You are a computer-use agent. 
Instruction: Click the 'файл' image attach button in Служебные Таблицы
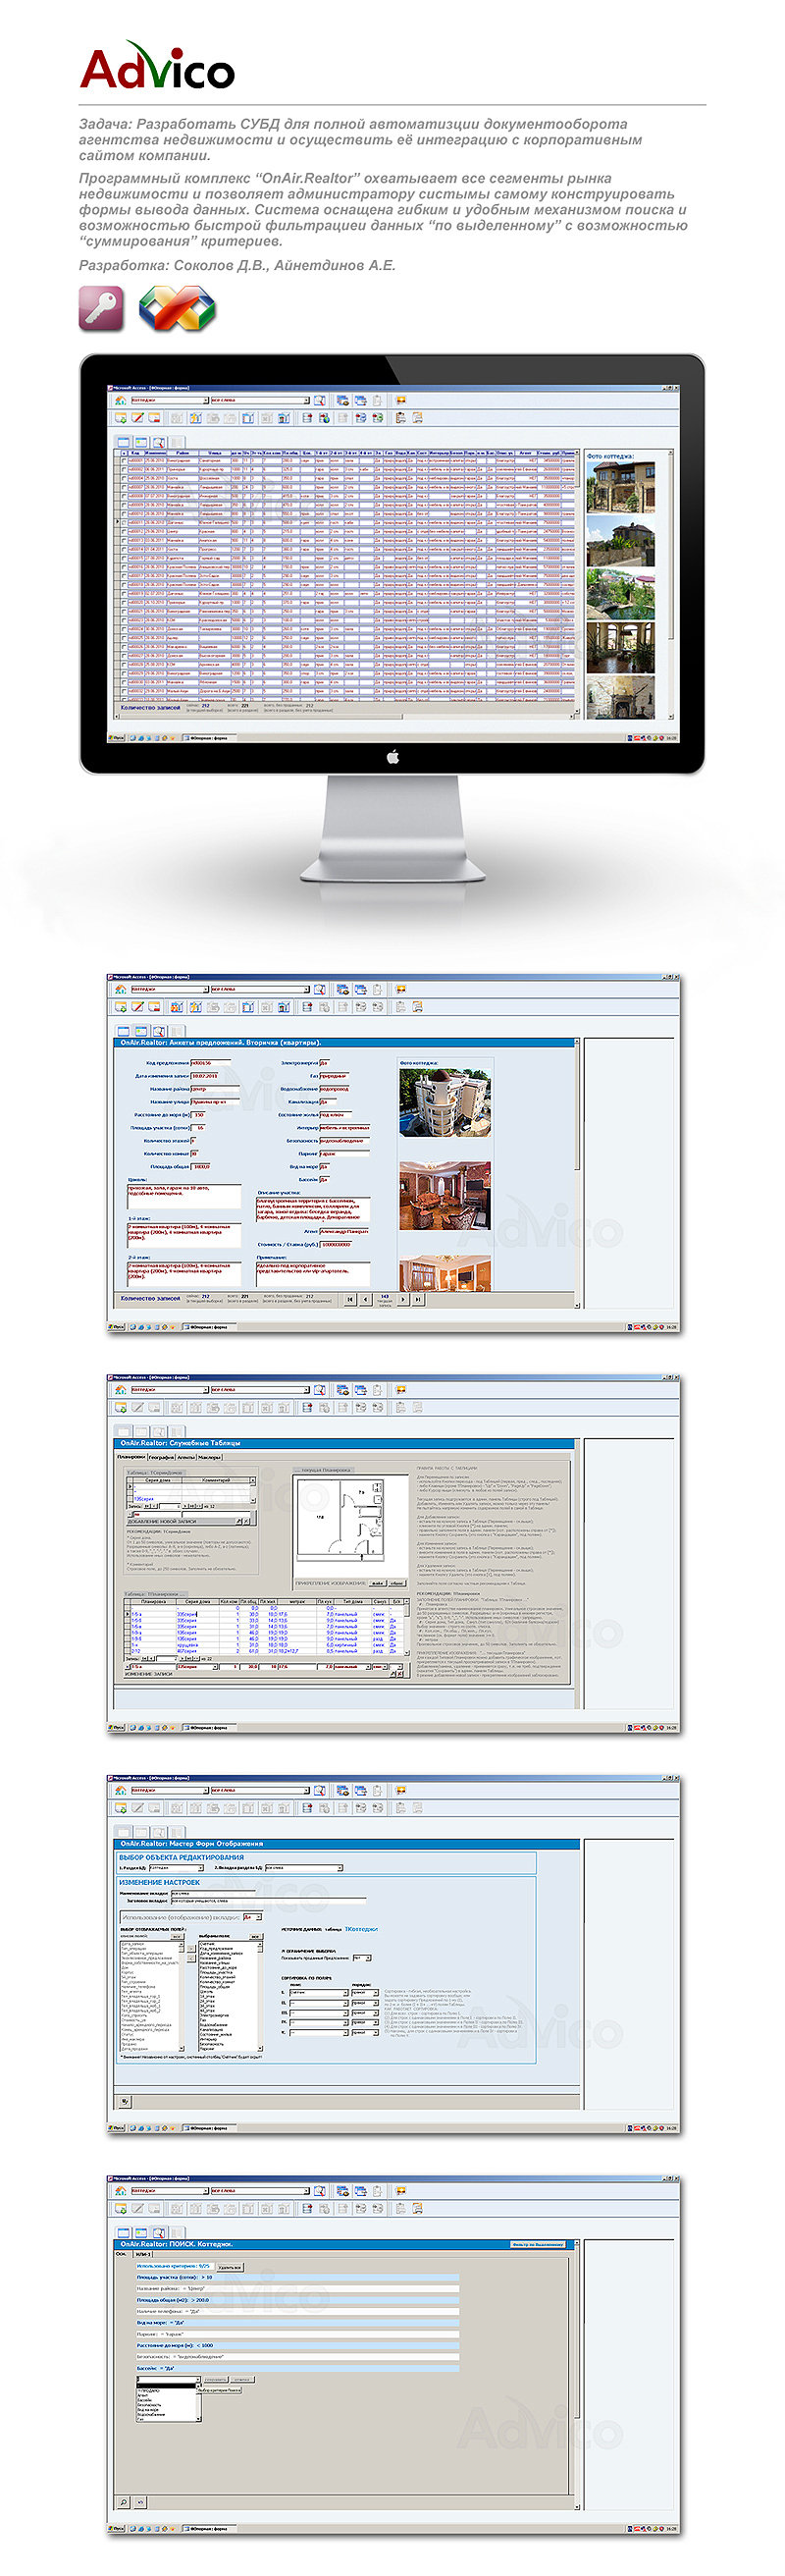click(x=378, y=1583)
